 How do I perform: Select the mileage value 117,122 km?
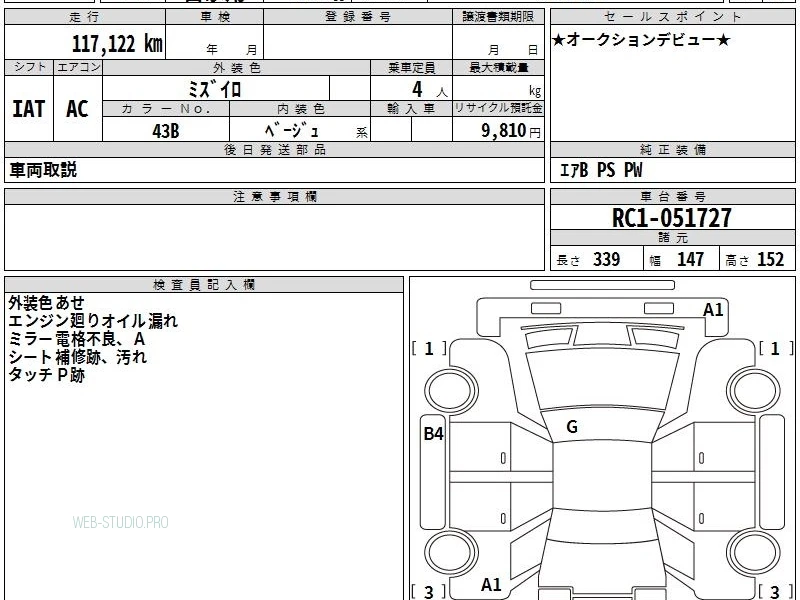point(117,43)
